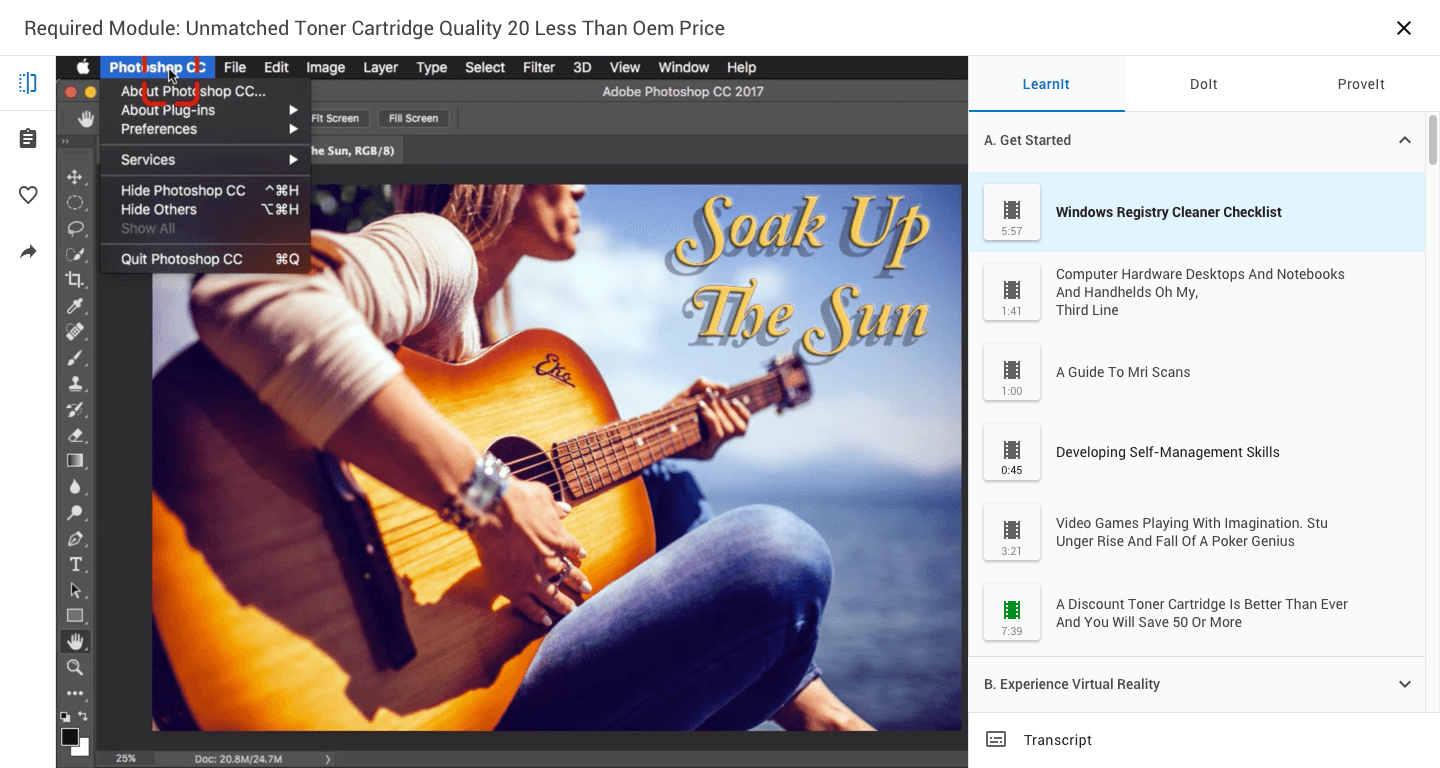Select the Pen tool
This screenshot has height=768, width=1440.
click(75, 539)
